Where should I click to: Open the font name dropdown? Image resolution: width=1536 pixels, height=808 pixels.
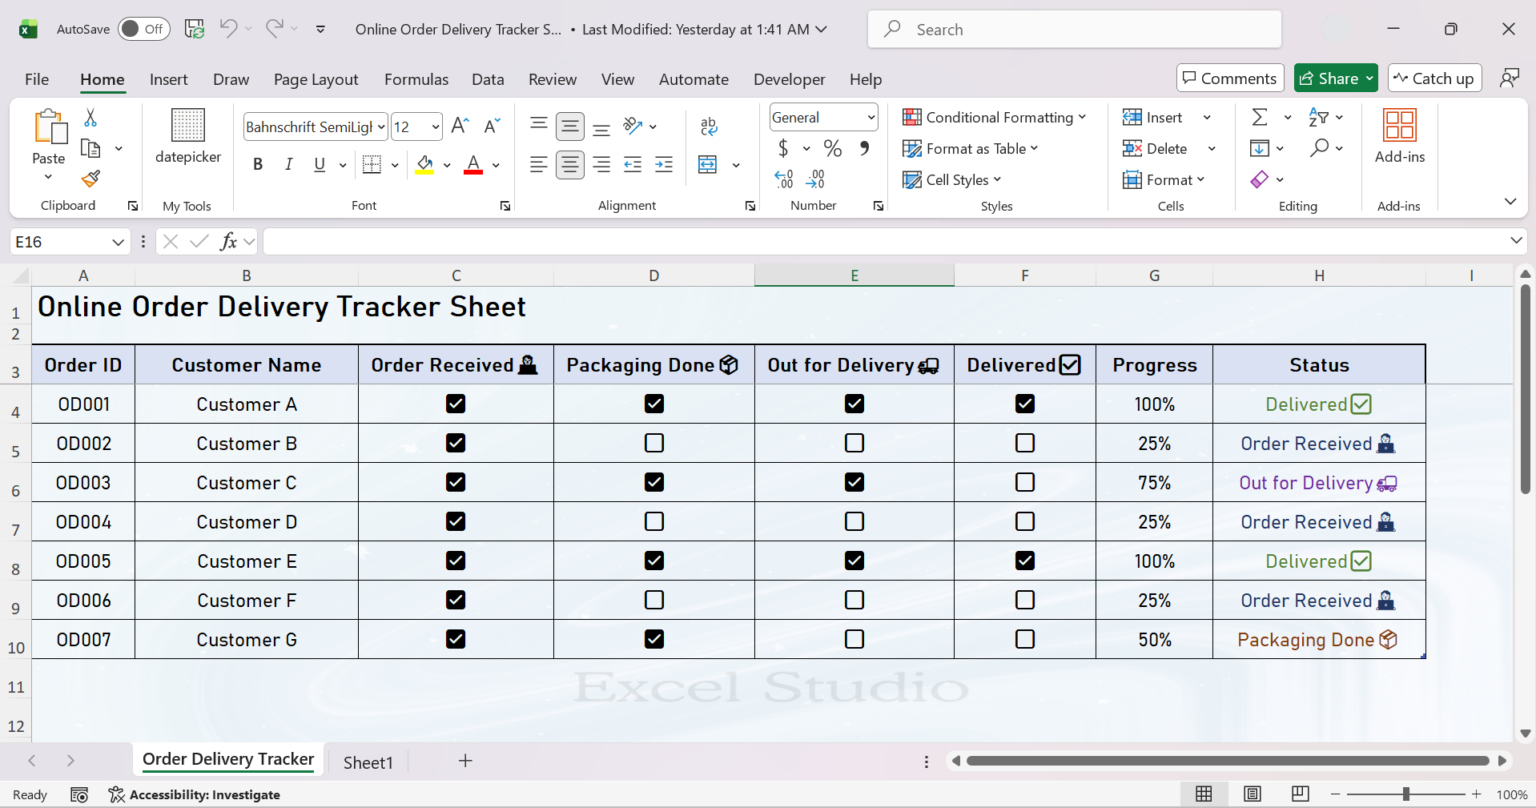click(x=382, y=127)
